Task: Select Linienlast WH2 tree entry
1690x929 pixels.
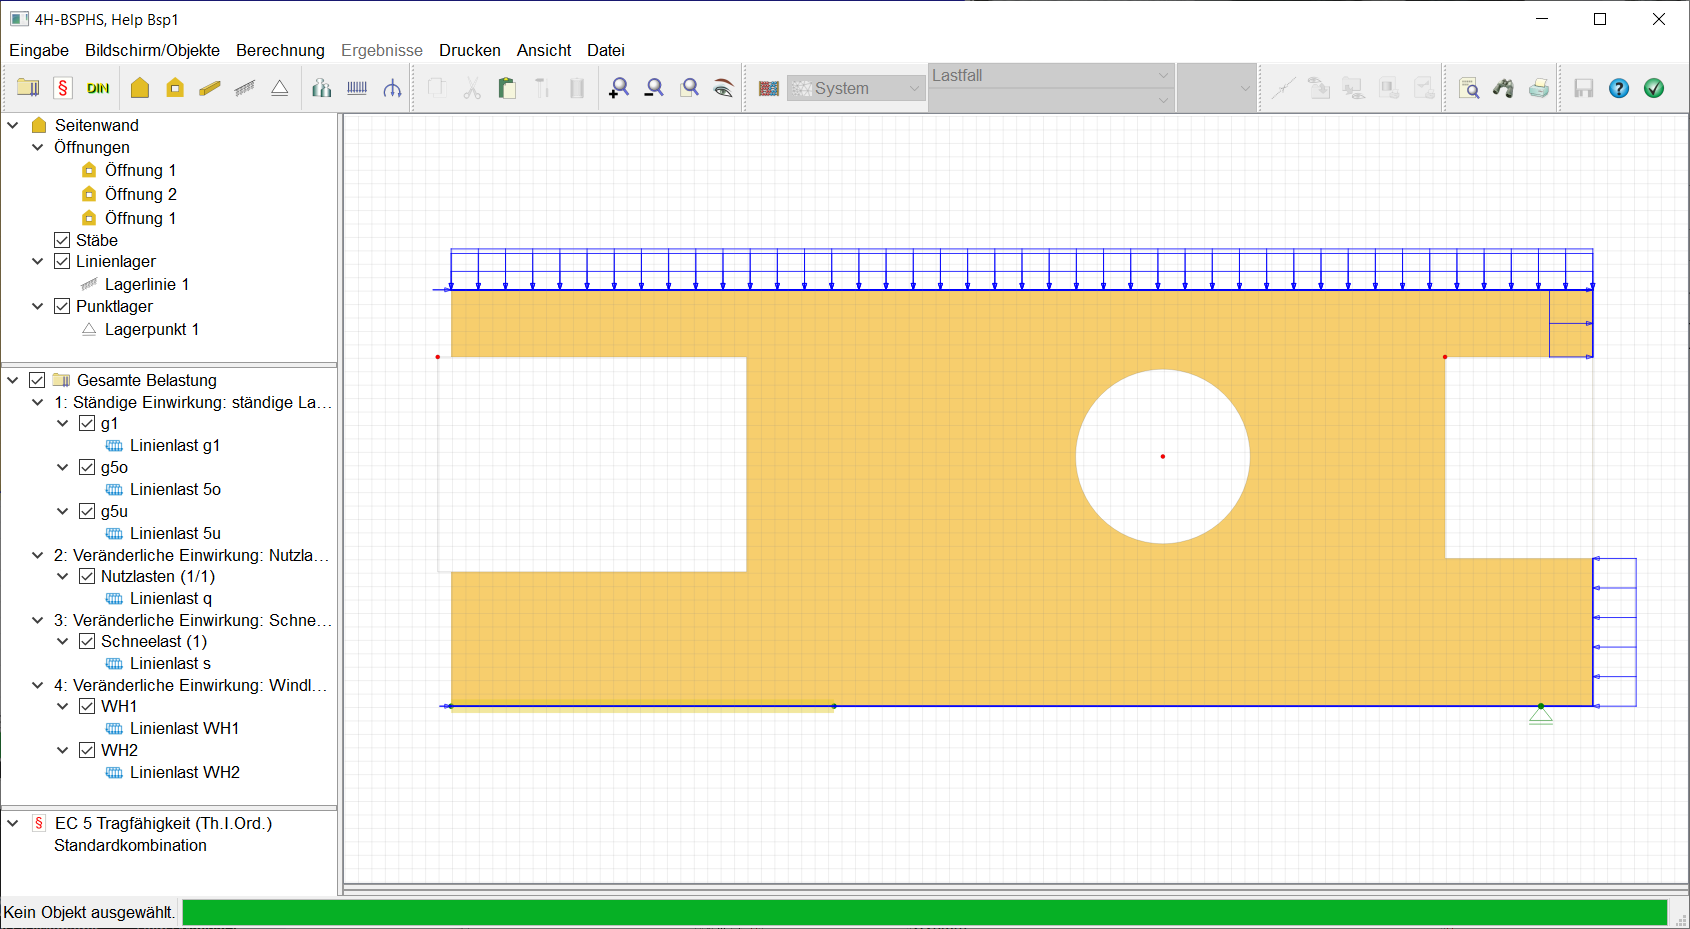Action: 184,772
